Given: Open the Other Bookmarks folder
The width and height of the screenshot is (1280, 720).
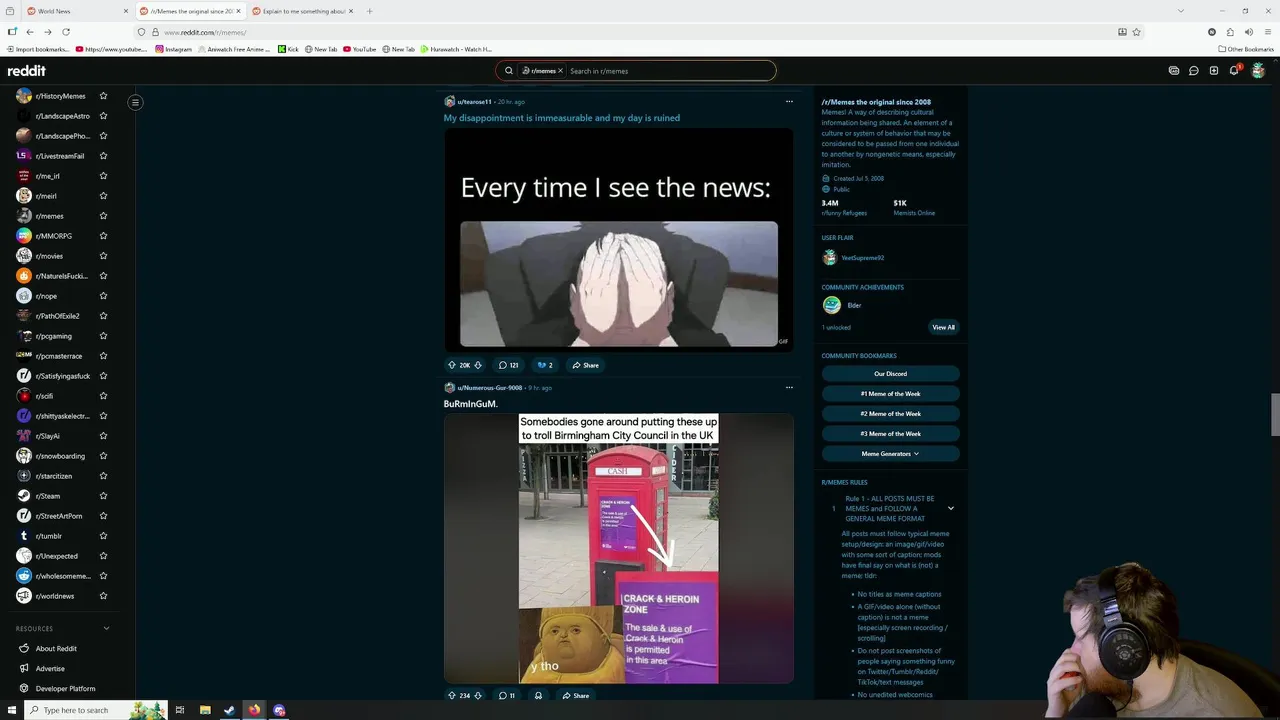Looking at the screenshot, I should point(1246,49).
